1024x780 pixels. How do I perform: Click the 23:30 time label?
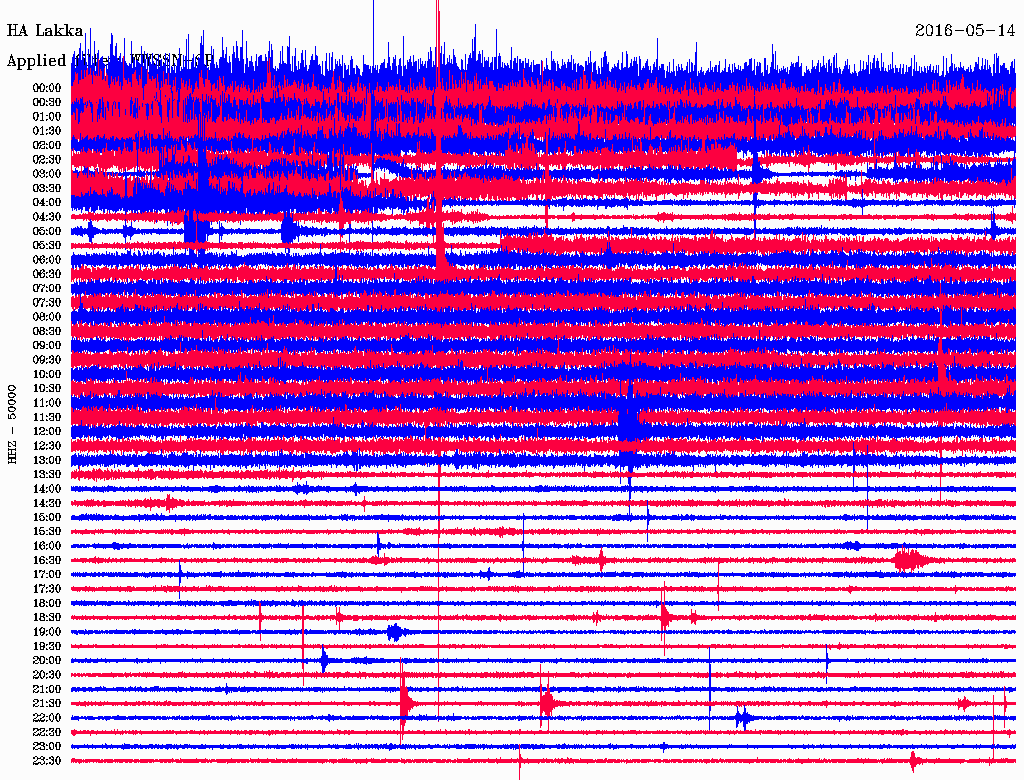47,761
